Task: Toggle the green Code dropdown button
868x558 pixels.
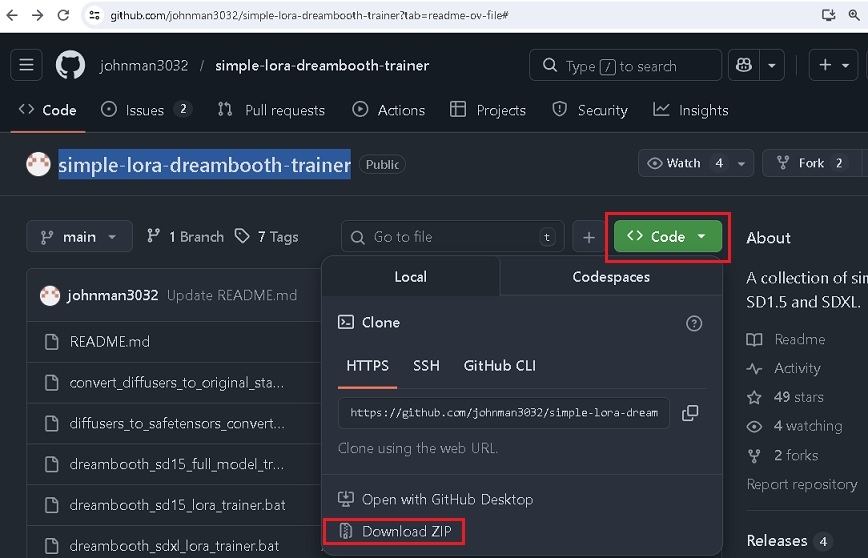Action: click(x=667, y=237)
